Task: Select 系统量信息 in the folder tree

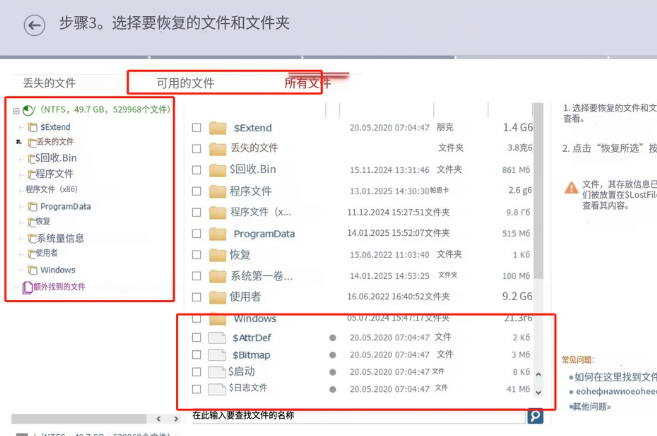Action: pyautogui.click(x=61, y=238)
